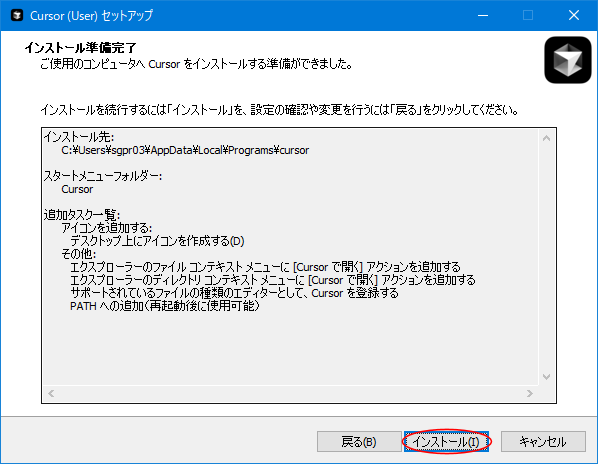Close the Cursor setup window
Viewport: 598px width, 464px height.
(x=574, y=16)
